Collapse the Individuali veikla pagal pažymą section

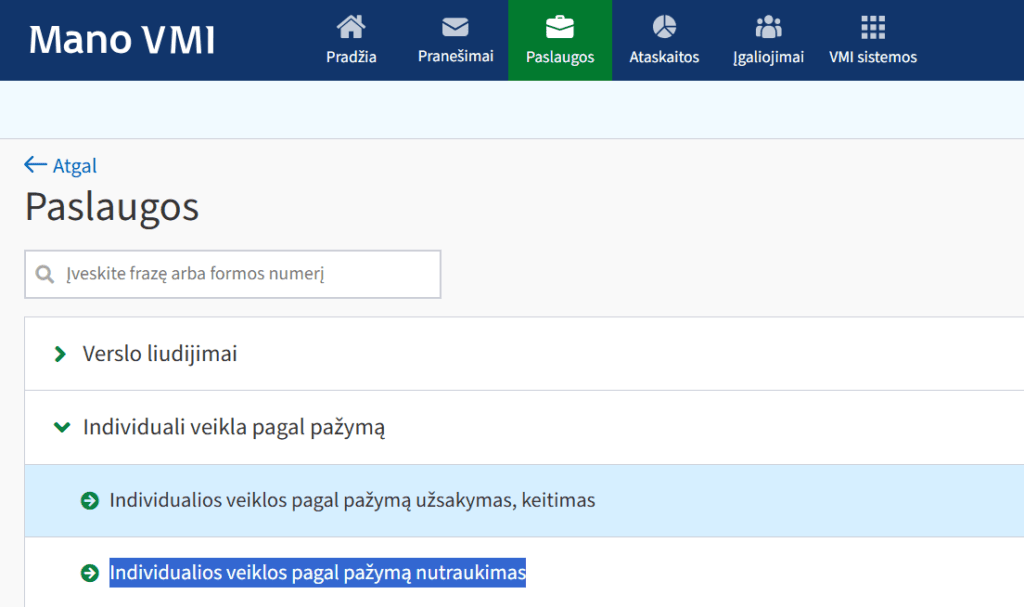pos(60,428)
